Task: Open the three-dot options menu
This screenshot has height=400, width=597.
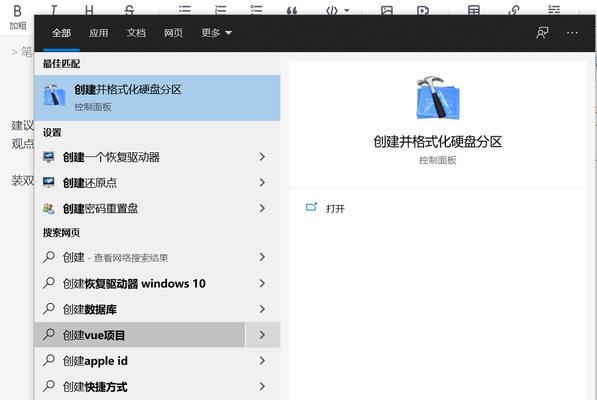Action: click(572, 33)
